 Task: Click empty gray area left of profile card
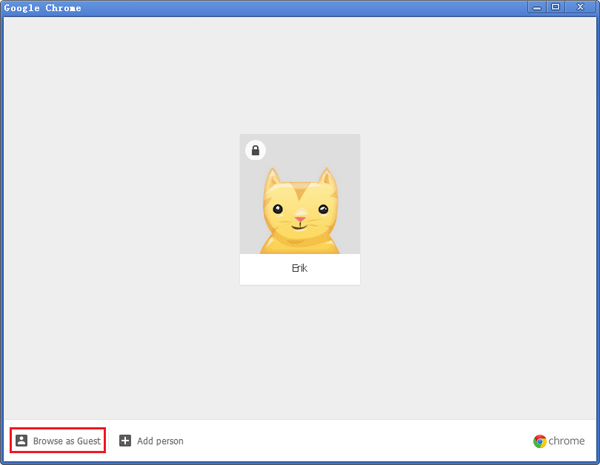point(120,210)
